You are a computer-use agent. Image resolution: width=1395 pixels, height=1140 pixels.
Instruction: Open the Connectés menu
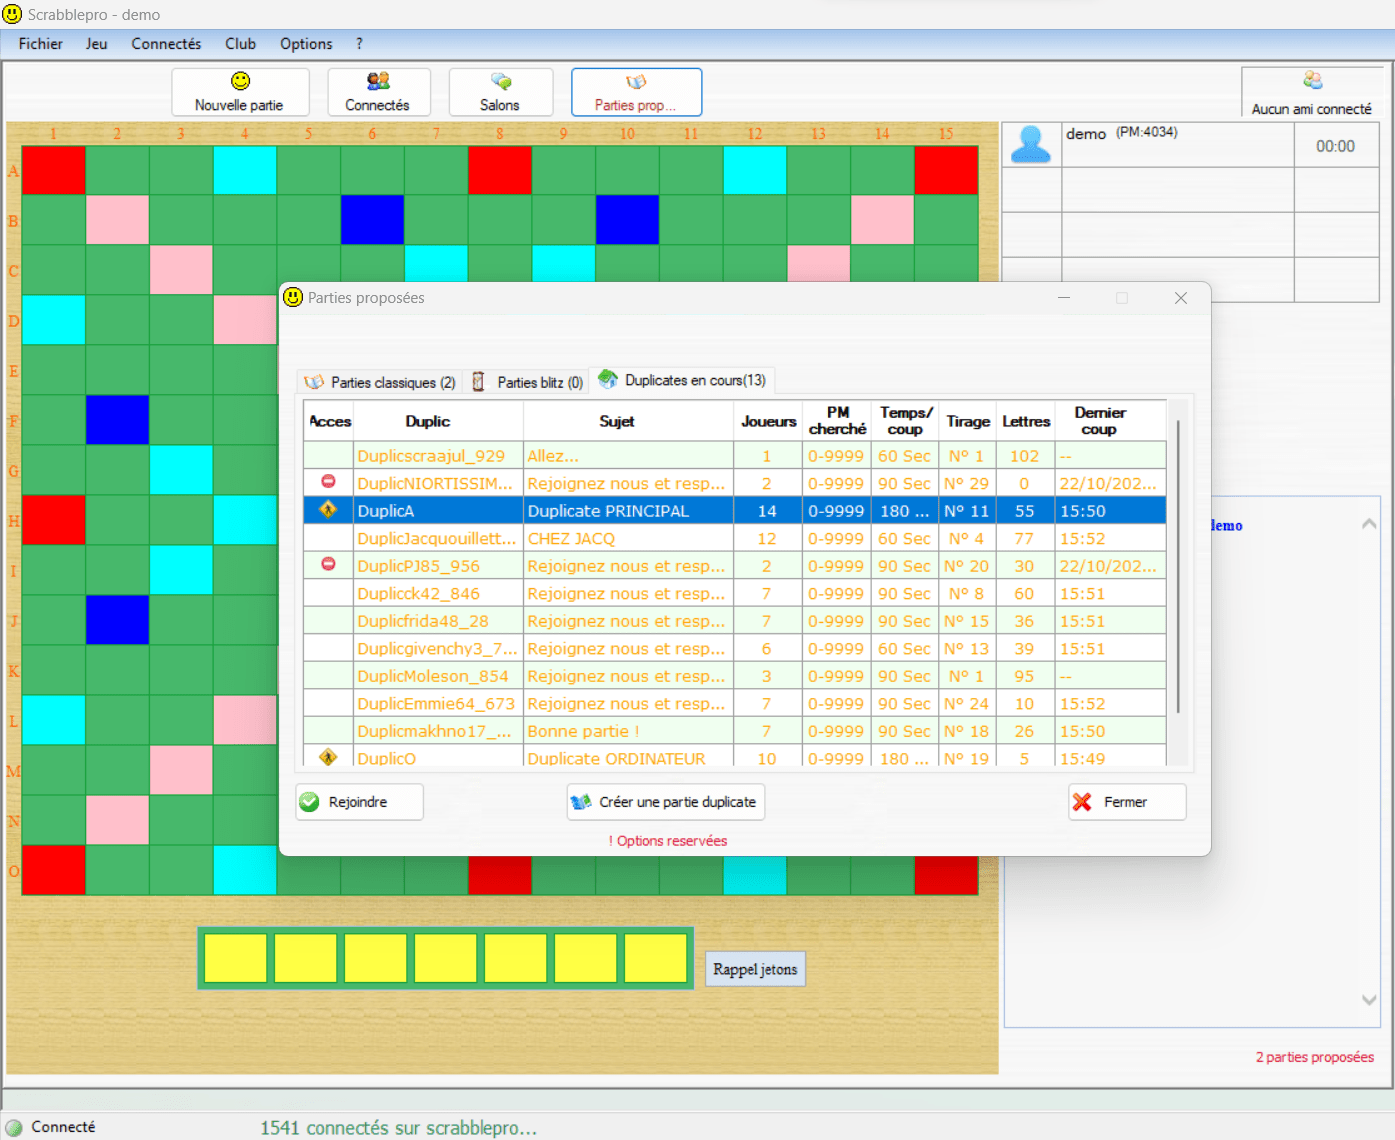[166, 44]
